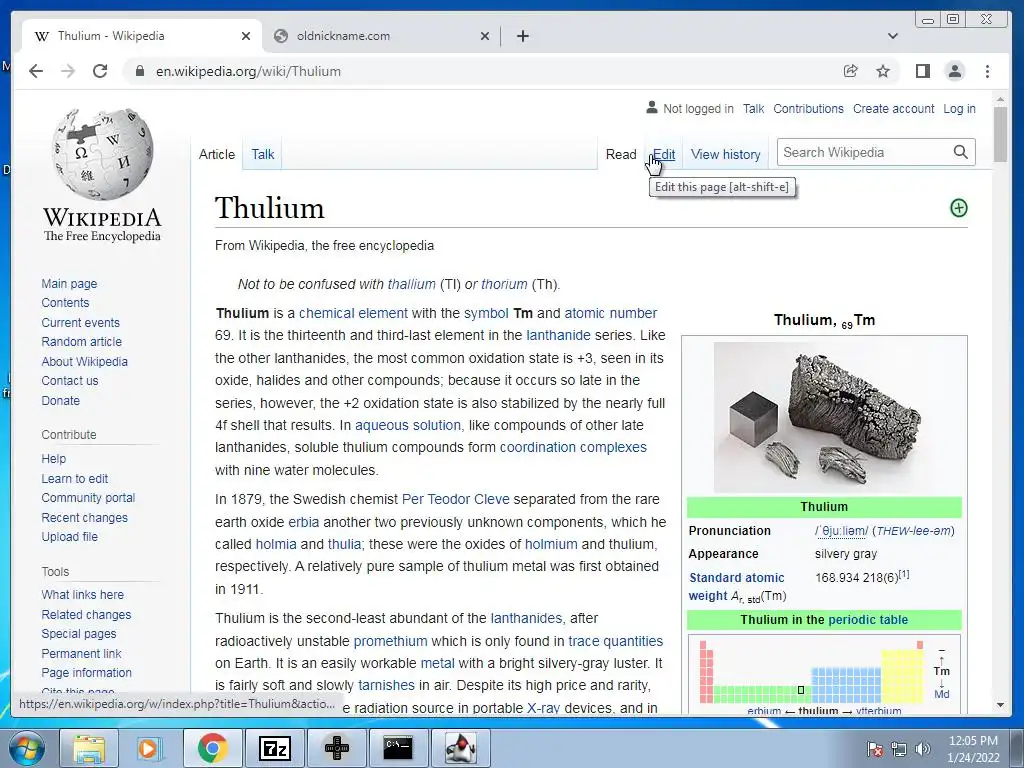Open the Windows Start button
The image size is (1024, 768).
(27, 748)
